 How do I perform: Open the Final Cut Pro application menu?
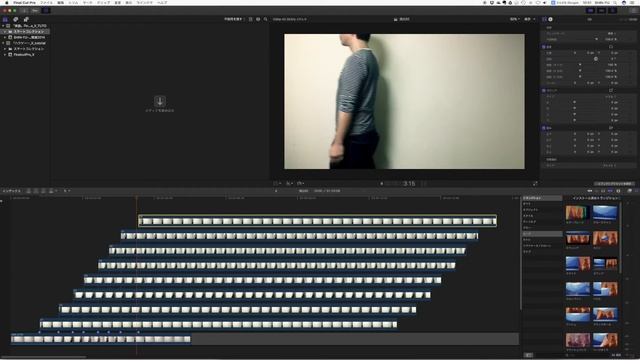tap(24, 2)
